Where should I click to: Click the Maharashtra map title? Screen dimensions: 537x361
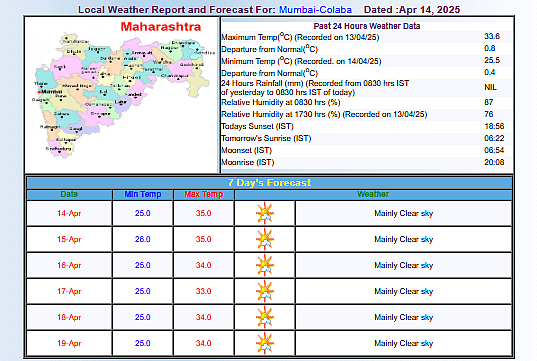[x=161, y=27]
